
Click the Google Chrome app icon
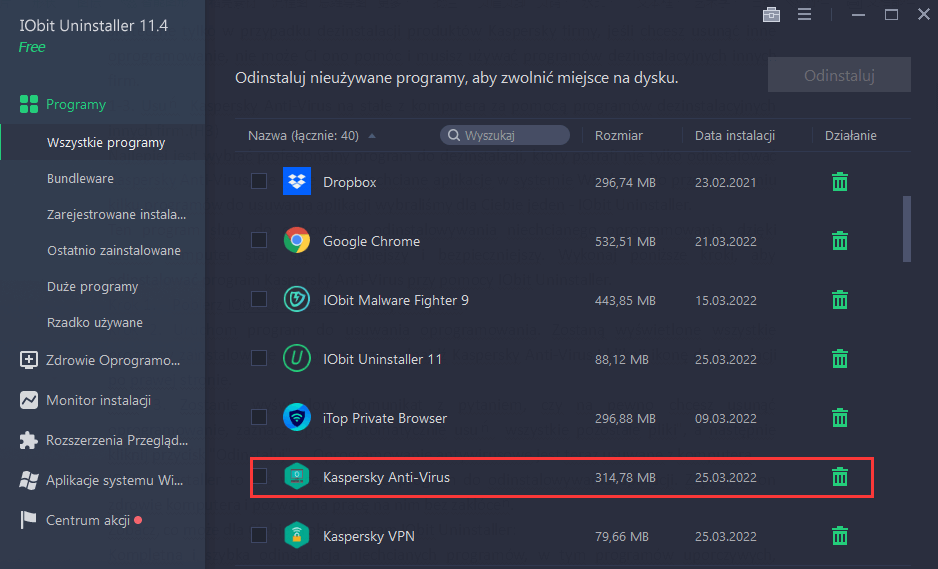click(x=297, y=241)
